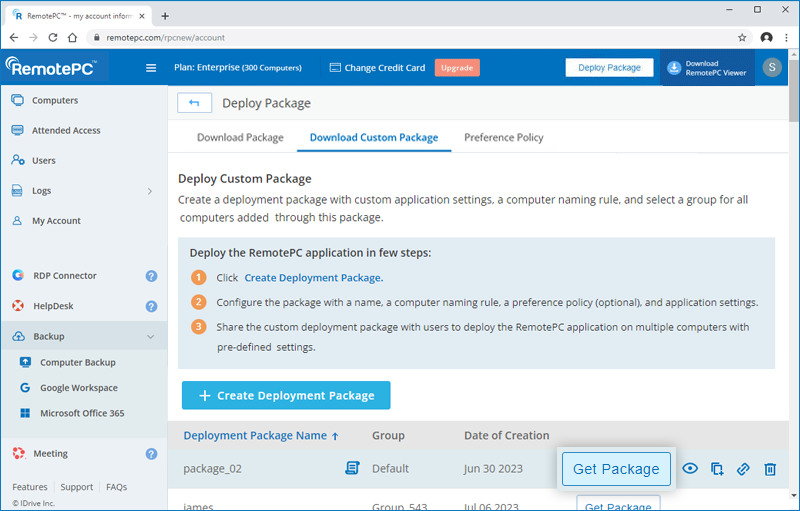This screenshot has height=511, width=800.
Task: Open Change Credit Card link in header
Action: pos(377,68)
